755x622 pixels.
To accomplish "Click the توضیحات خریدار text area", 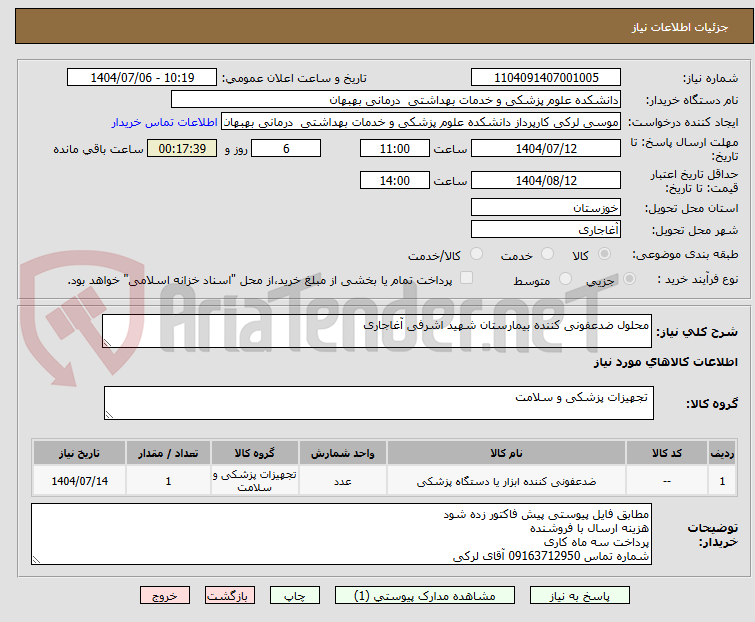I will pyautogui.click(x=341, y=534).
